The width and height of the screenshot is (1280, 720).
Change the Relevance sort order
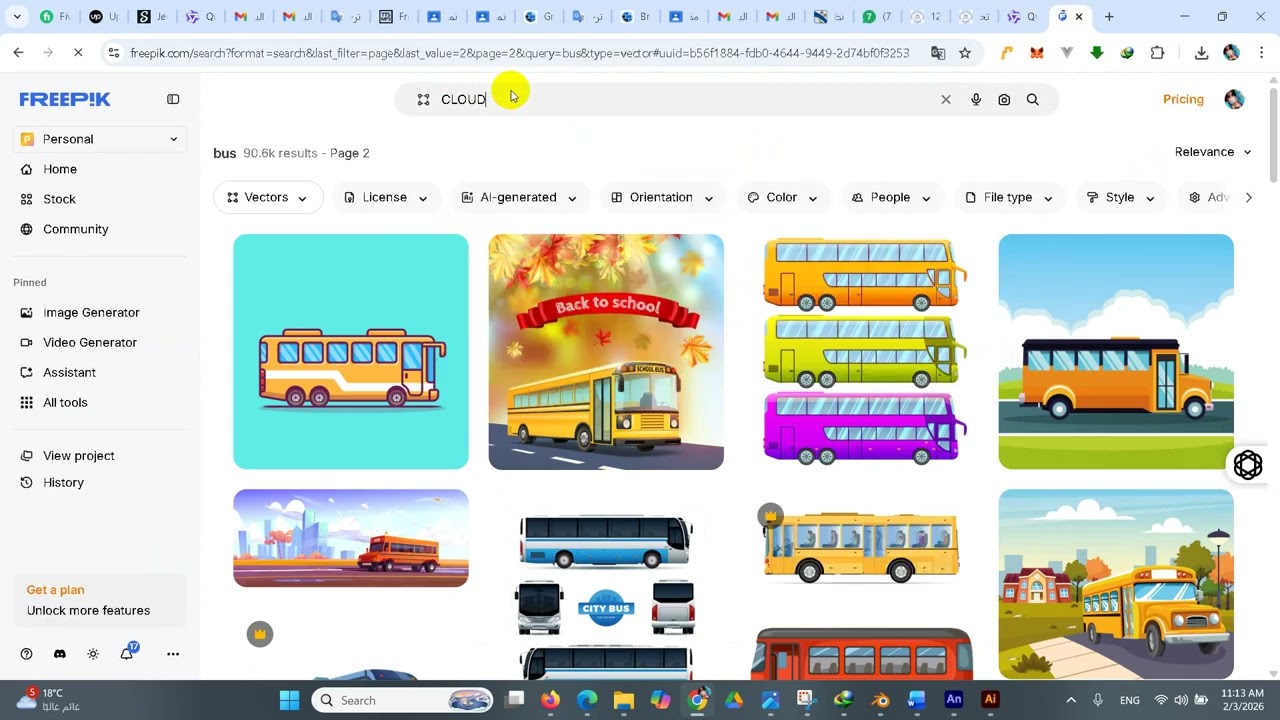point(1213,152)
